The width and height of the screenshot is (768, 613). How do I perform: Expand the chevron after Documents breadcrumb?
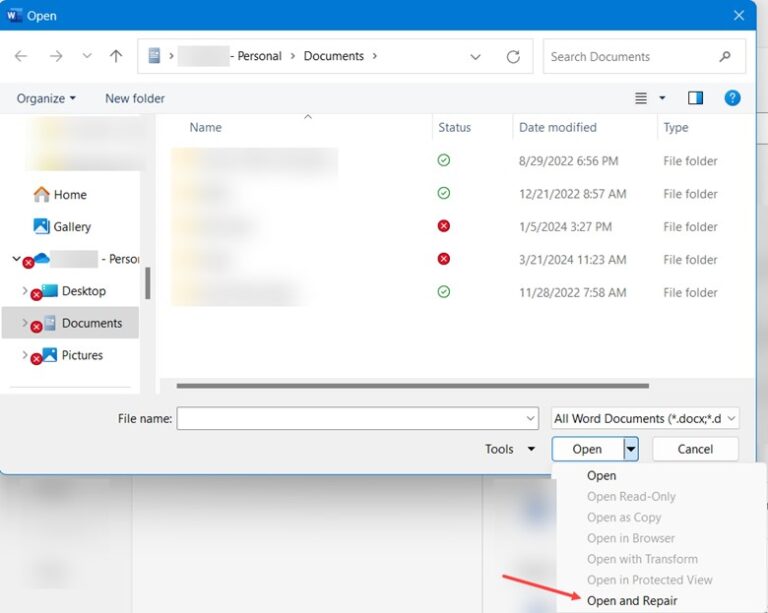(375, 56)
